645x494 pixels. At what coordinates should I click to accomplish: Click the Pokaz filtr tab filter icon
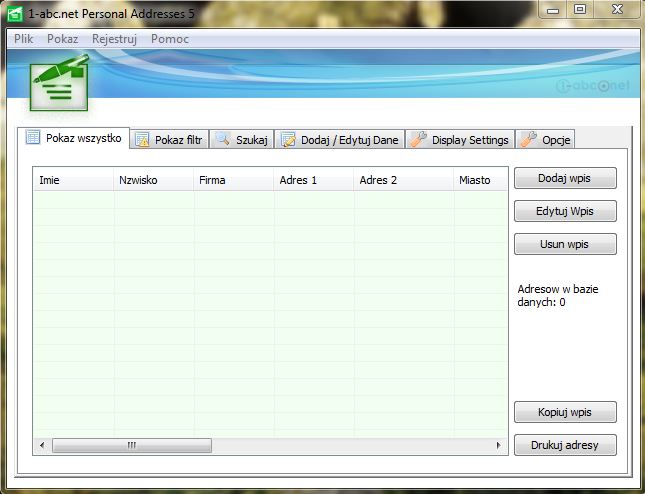[x=142, y=140]
